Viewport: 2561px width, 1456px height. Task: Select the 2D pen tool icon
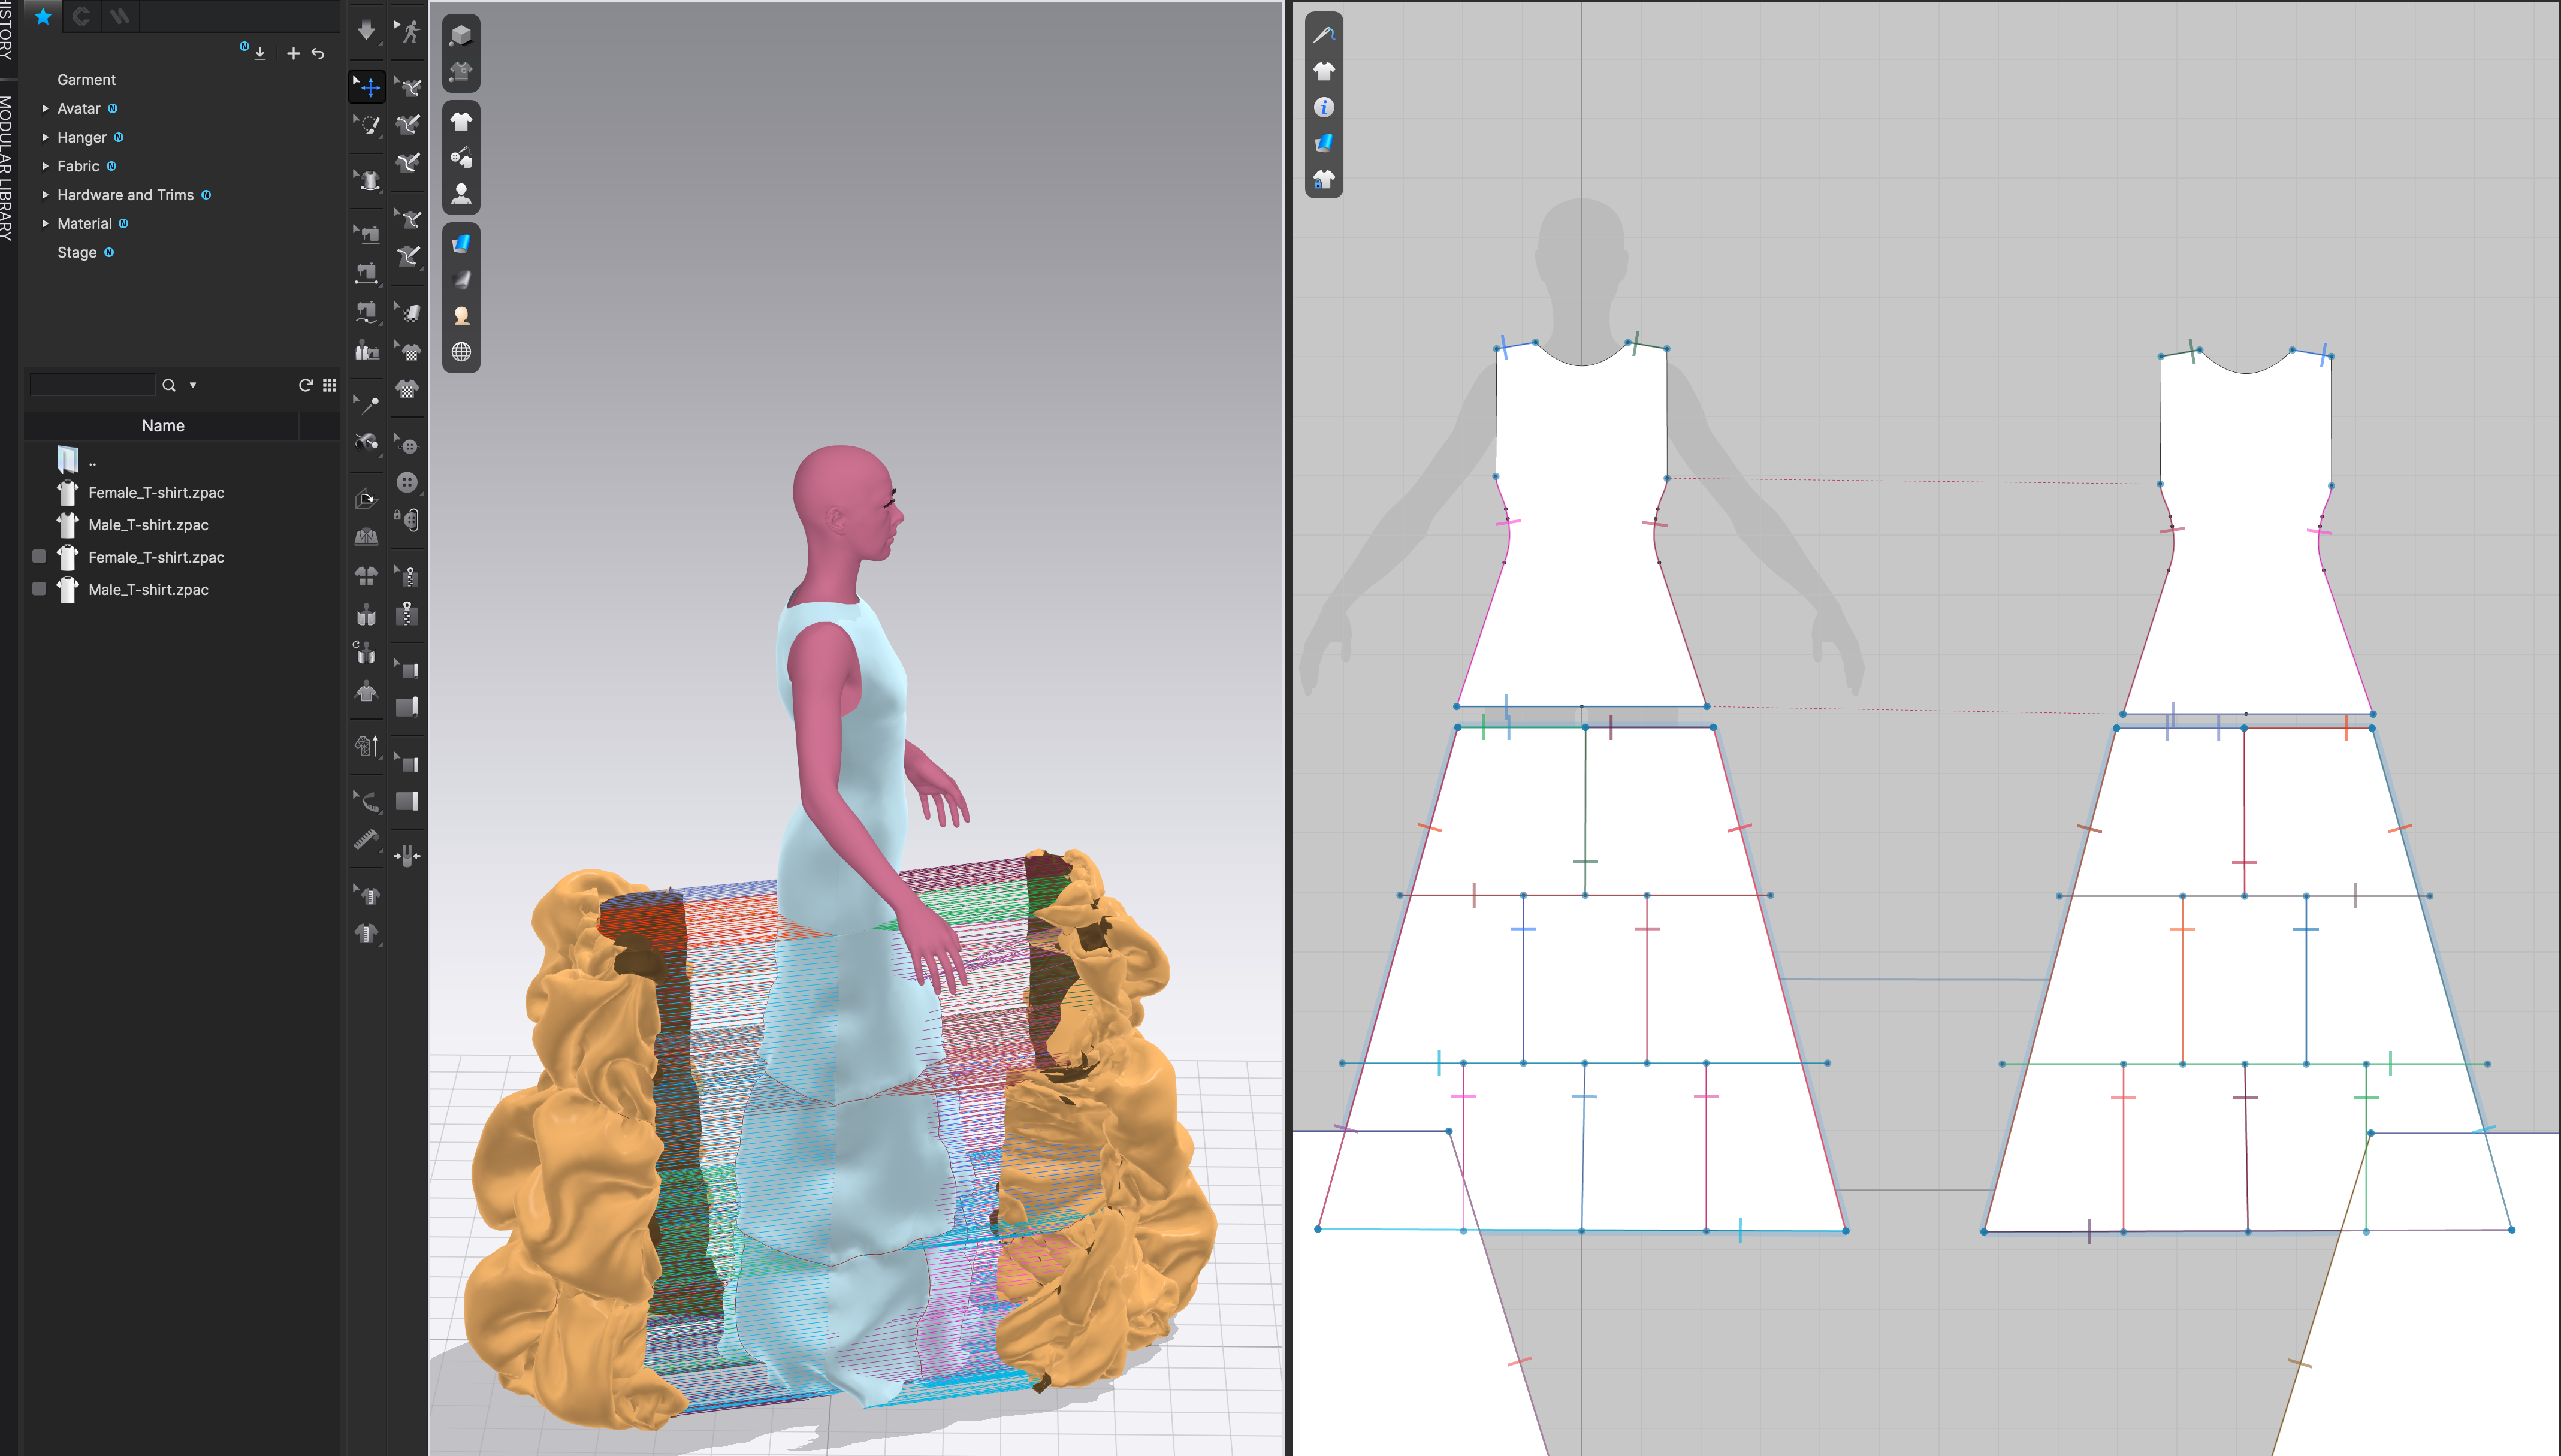pyautogui.click(x=1324, y=35)
